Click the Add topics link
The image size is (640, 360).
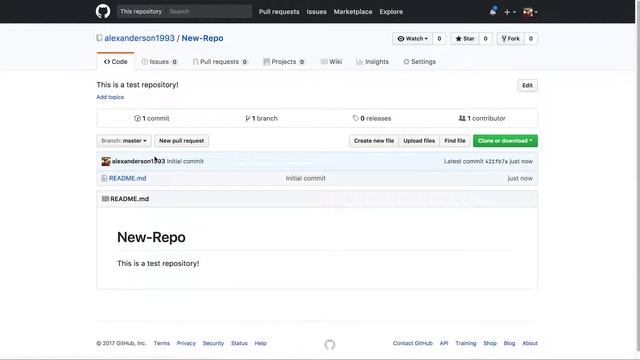click(110, 97)
